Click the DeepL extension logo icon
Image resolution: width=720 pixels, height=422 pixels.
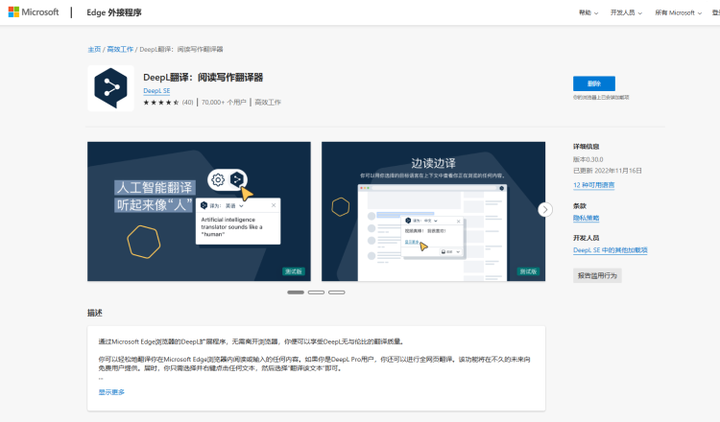tap(111, 88)
